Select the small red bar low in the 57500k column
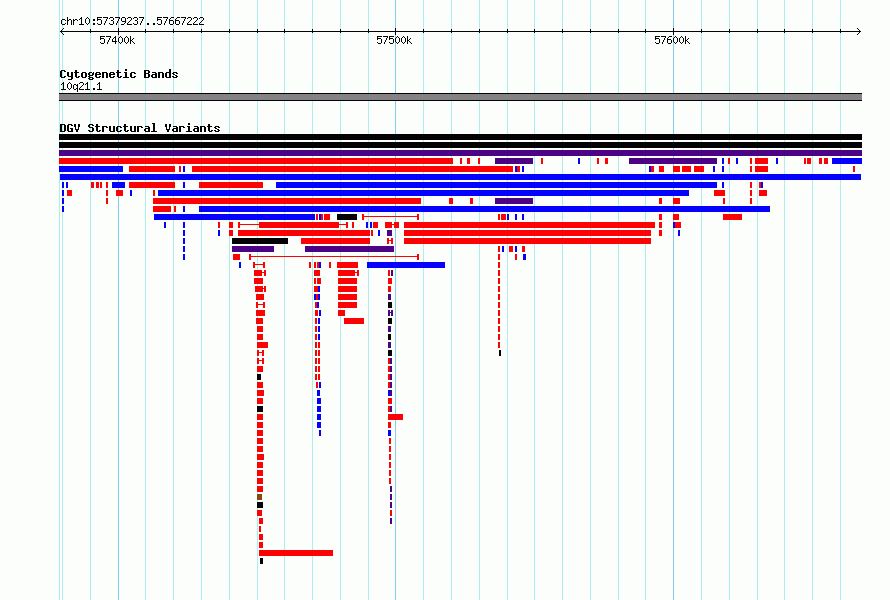This screenshot has height=600, width=890. (396, 417)
